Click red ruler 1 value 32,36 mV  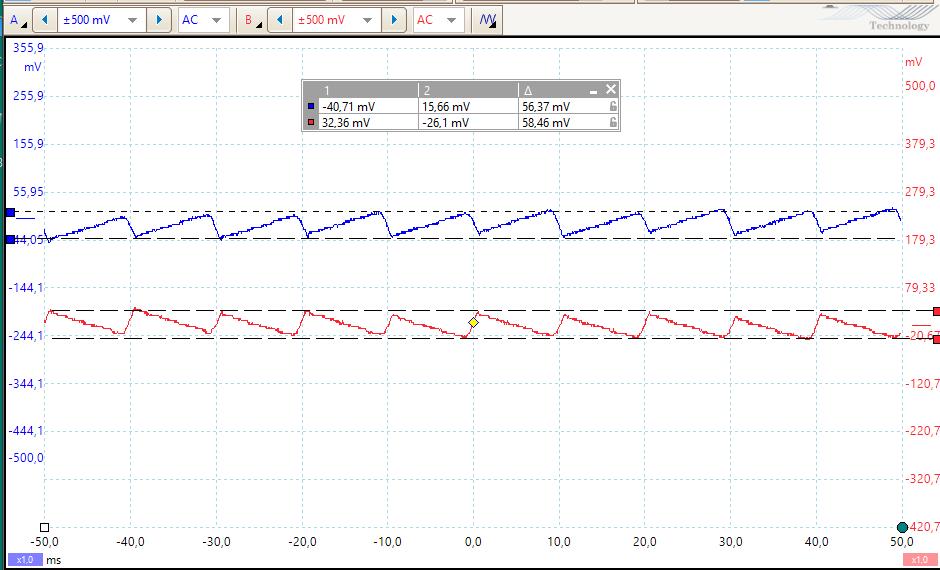pos(346,123)
